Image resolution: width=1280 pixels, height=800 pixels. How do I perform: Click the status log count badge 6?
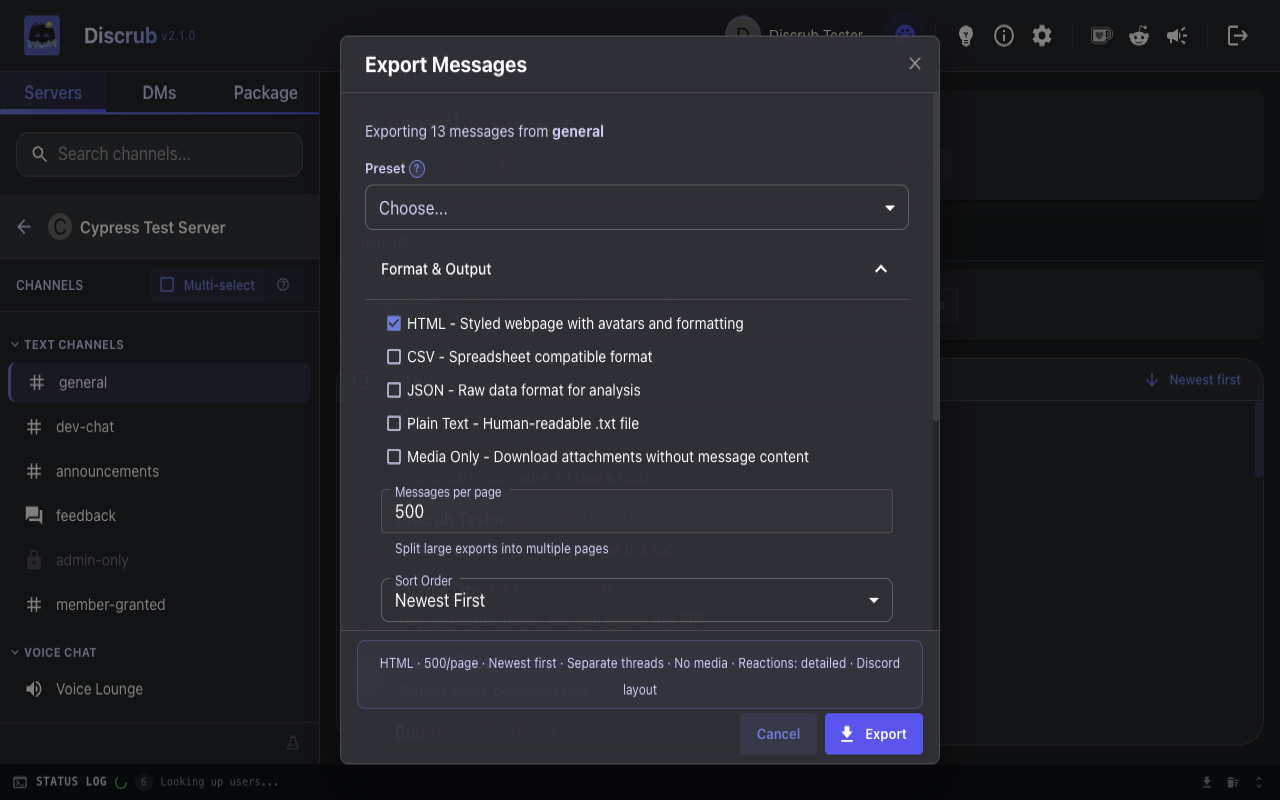point(143,782)
